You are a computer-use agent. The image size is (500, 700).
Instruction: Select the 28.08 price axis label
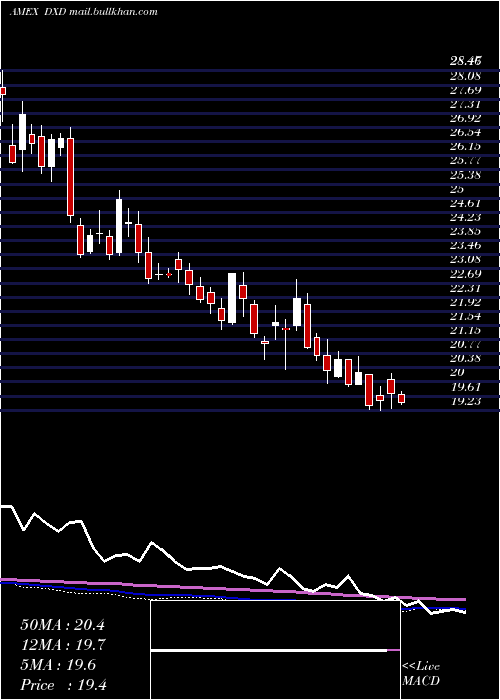465,75
